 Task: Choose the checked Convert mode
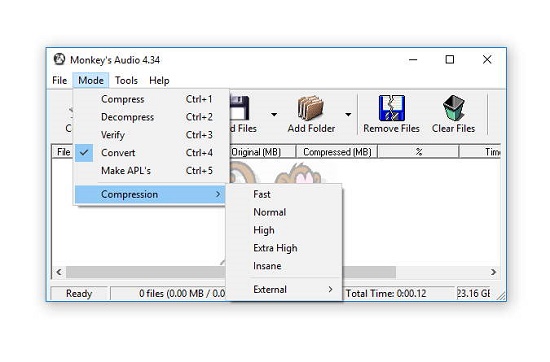coord(150,153)
